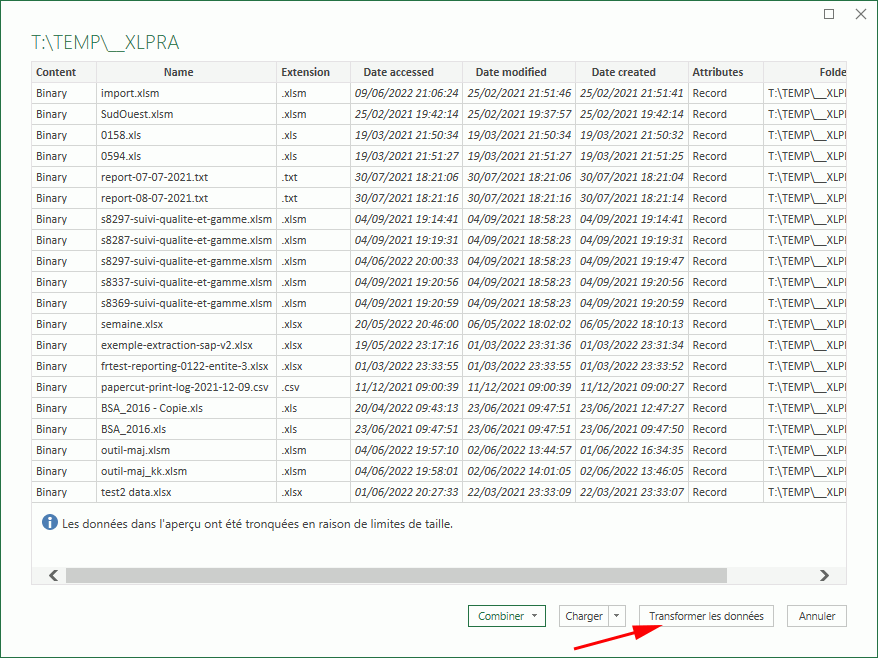Click the blue information icon
Screen dimensions: 878x658
point(49,522)
